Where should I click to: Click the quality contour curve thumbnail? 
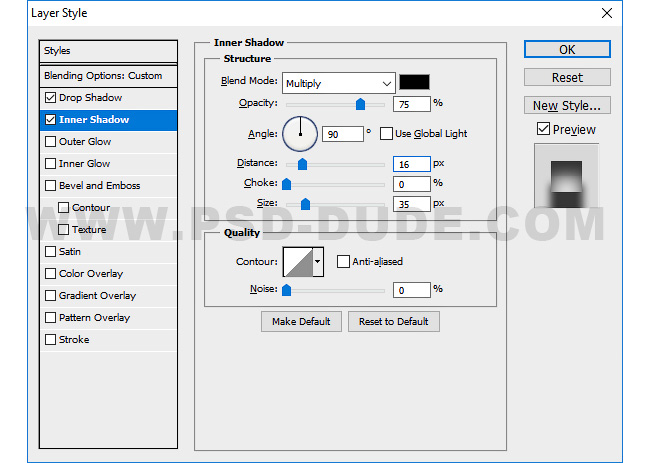click(x=298, y=262)
